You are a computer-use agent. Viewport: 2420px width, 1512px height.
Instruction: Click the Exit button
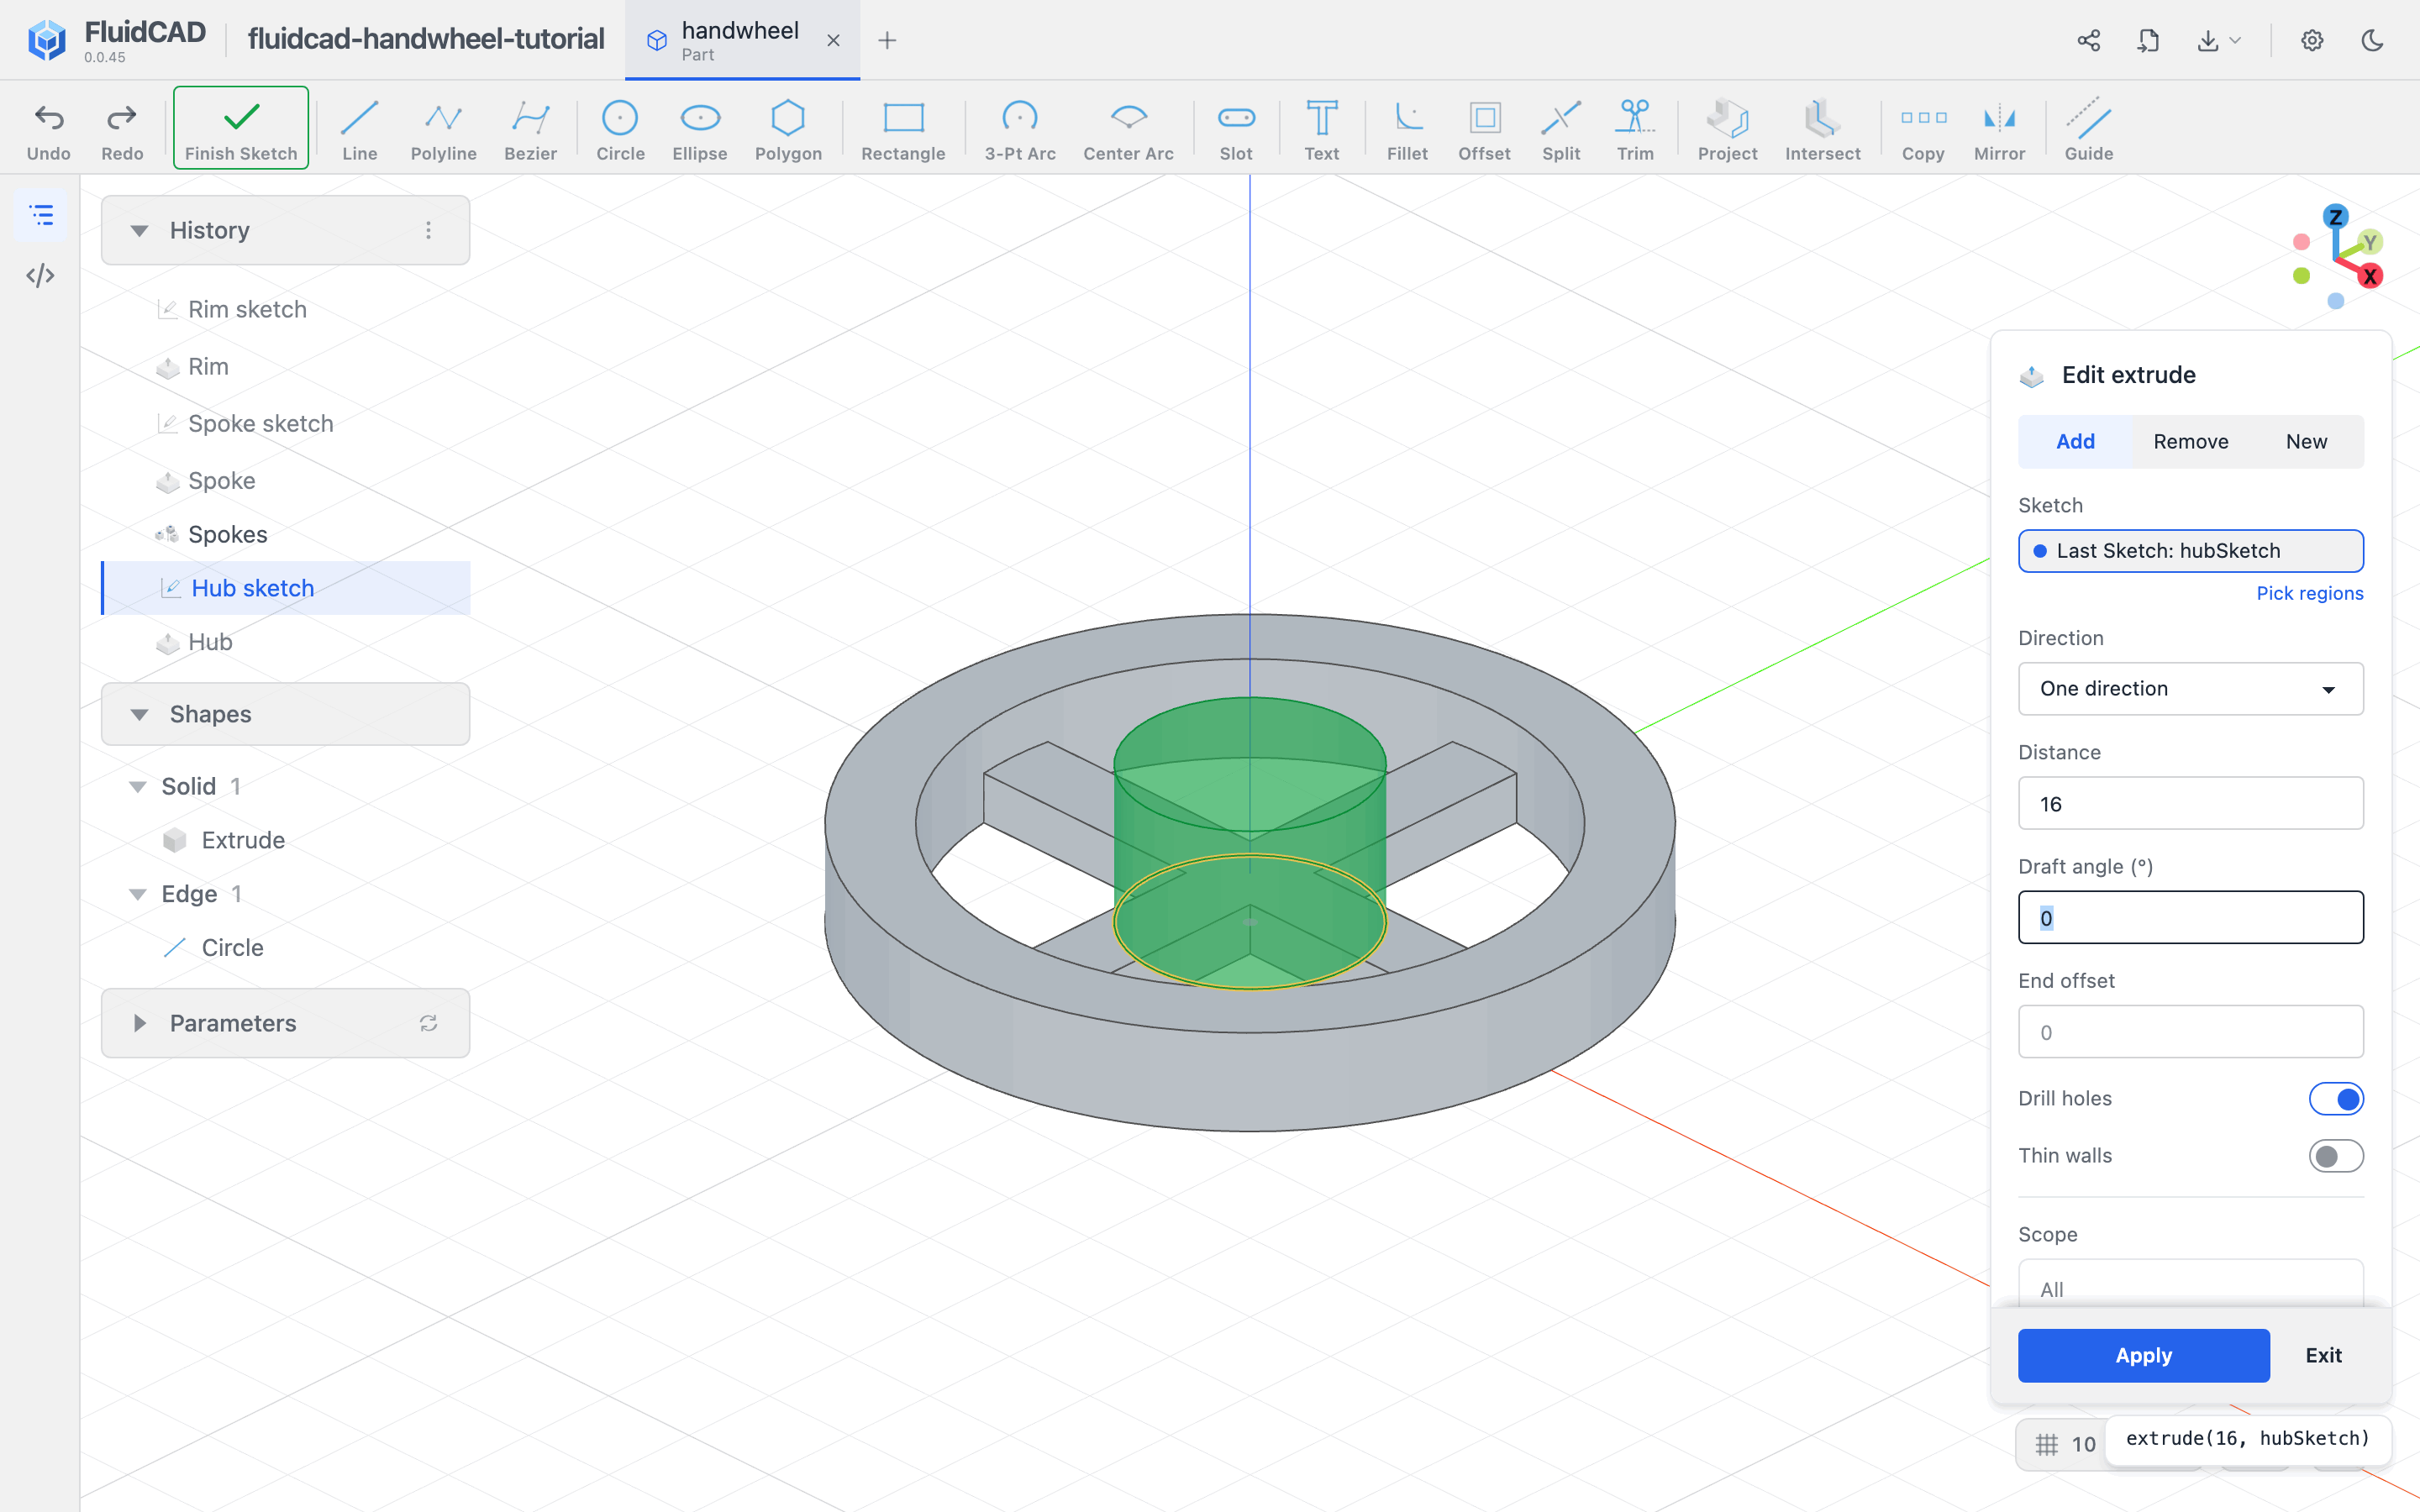tap(2323, 1355)
